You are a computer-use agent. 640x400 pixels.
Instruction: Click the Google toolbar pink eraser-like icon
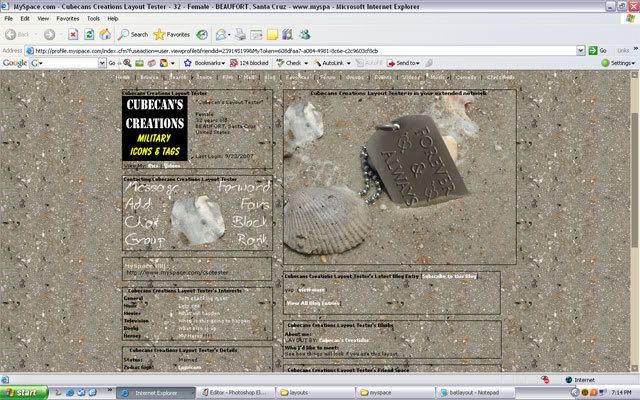(152, 63)
